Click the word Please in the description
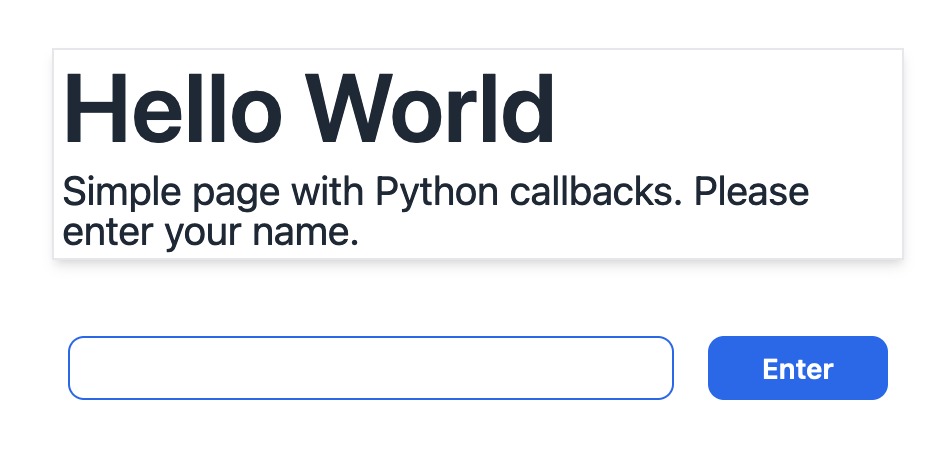The image size is (952, 450). [751, 191]
